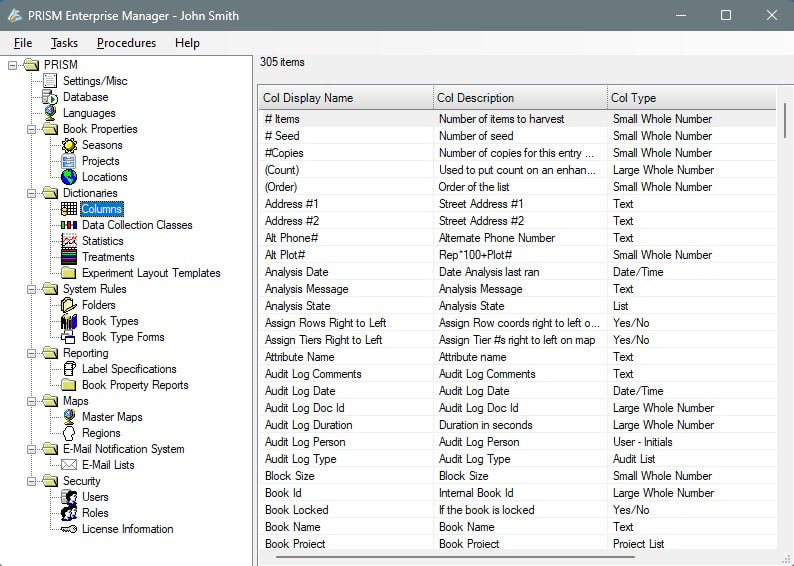Collapse the Dictionaries node
Viewport: 794px width, 566px height.
tap(31, 193)
